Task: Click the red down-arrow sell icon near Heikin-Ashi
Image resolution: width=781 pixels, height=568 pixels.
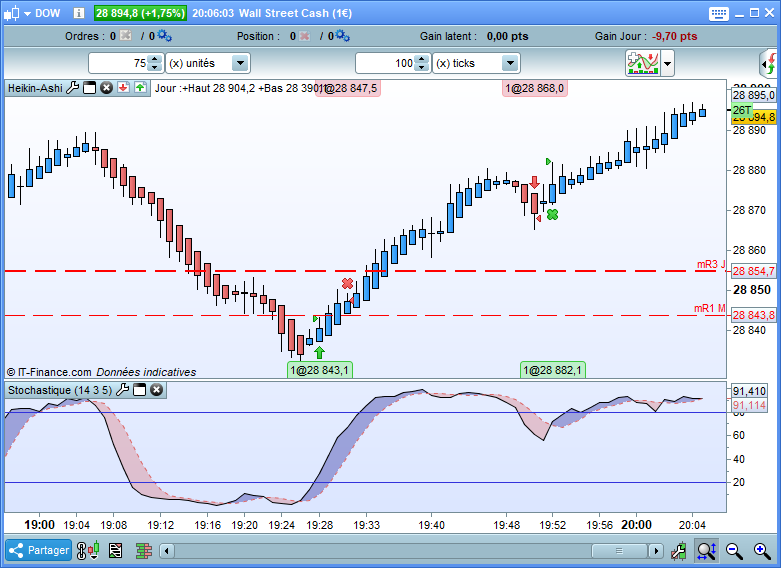Action: (x=124, y=88)
